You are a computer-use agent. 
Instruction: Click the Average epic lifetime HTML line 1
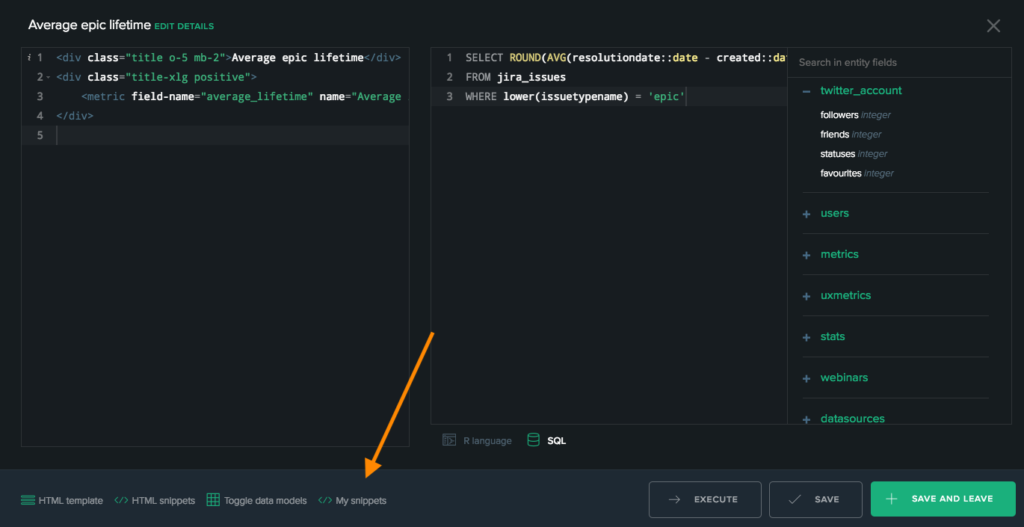tap(228, 57)
